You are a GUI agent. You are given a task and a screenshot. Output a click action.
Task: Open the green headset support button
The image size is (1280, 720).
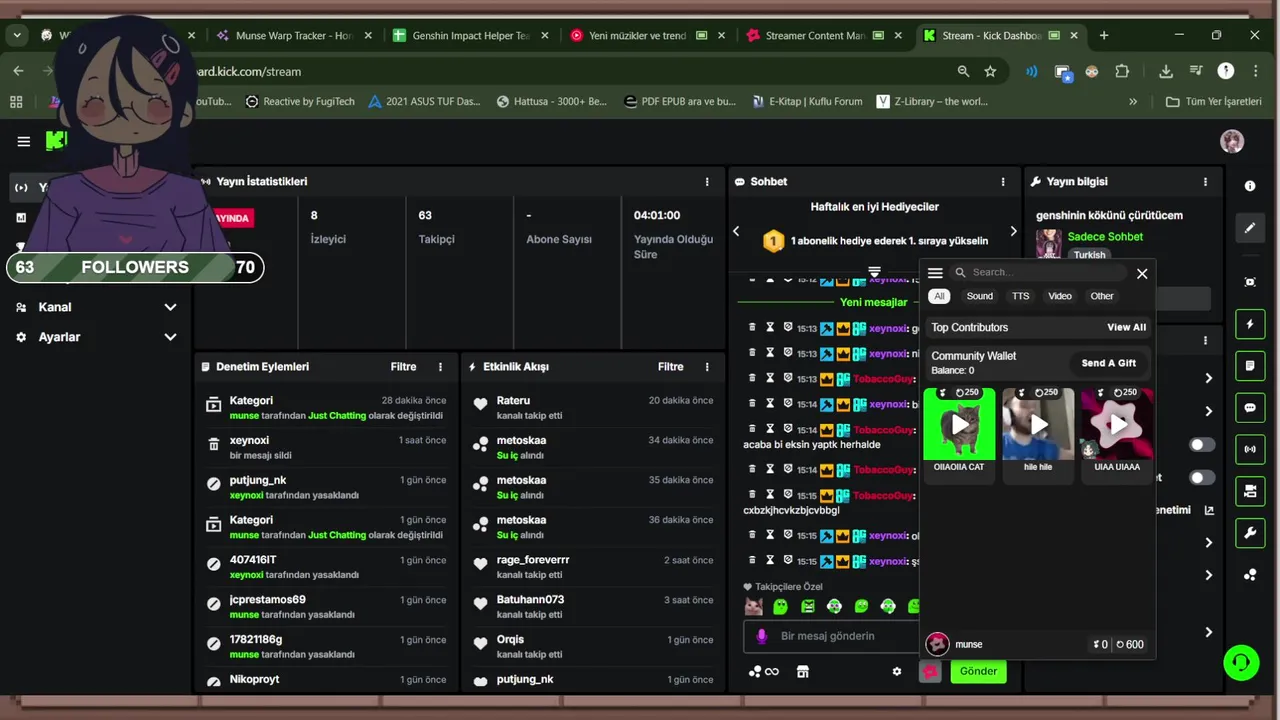1241,663
